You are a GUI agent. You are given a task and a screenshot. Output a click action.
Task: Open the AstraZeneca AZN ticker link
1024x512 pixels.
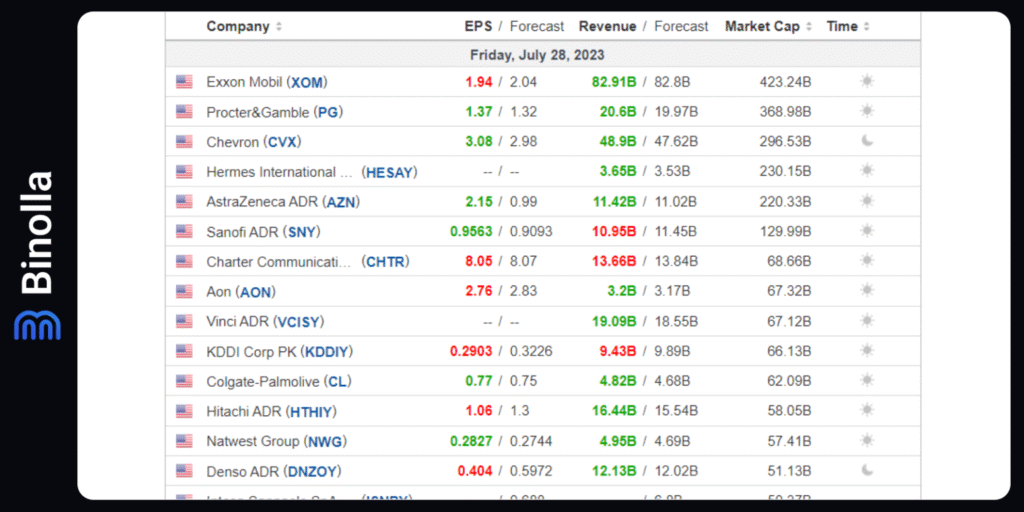342,202
